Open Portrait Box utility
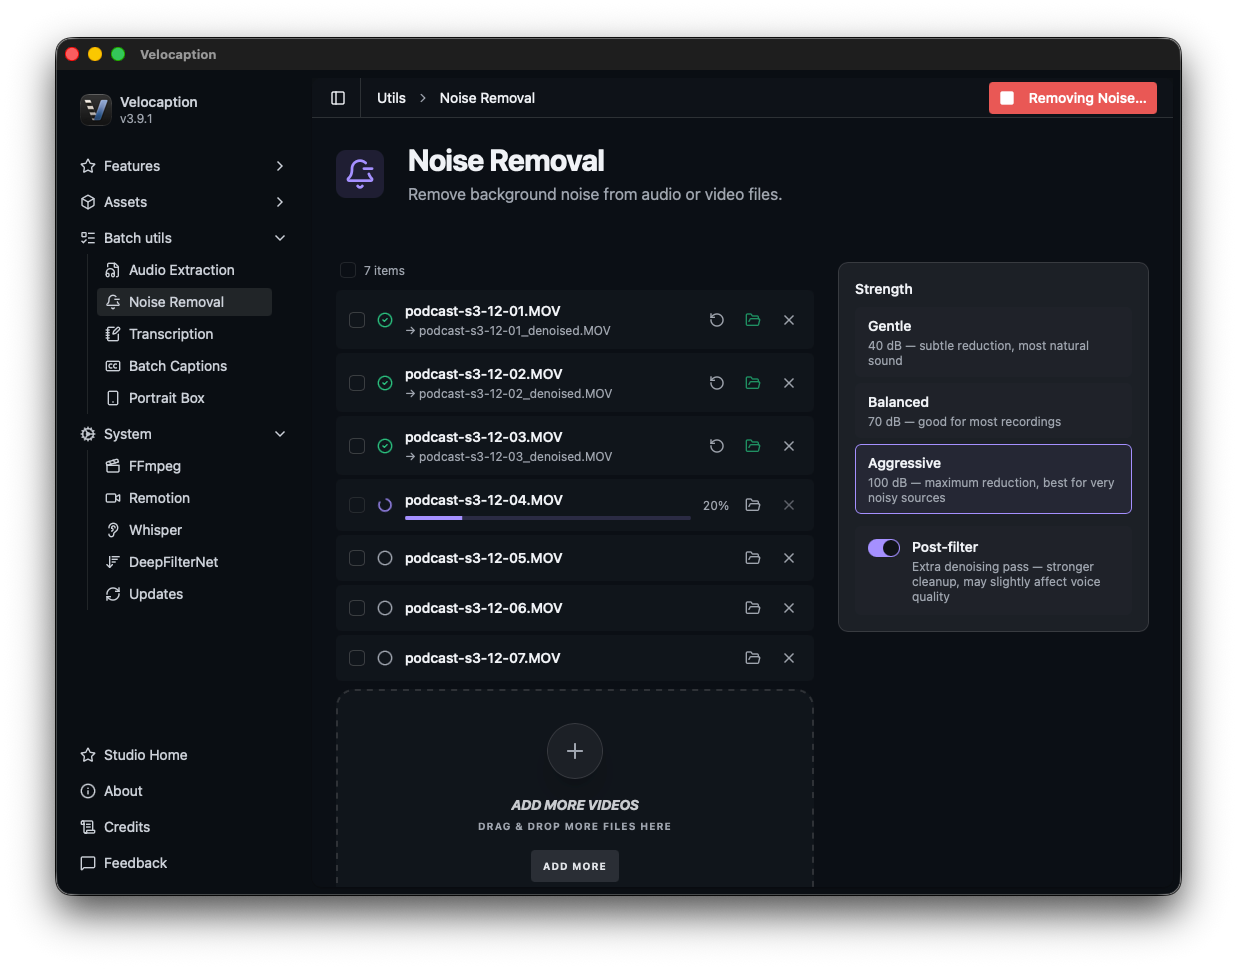 184,398
